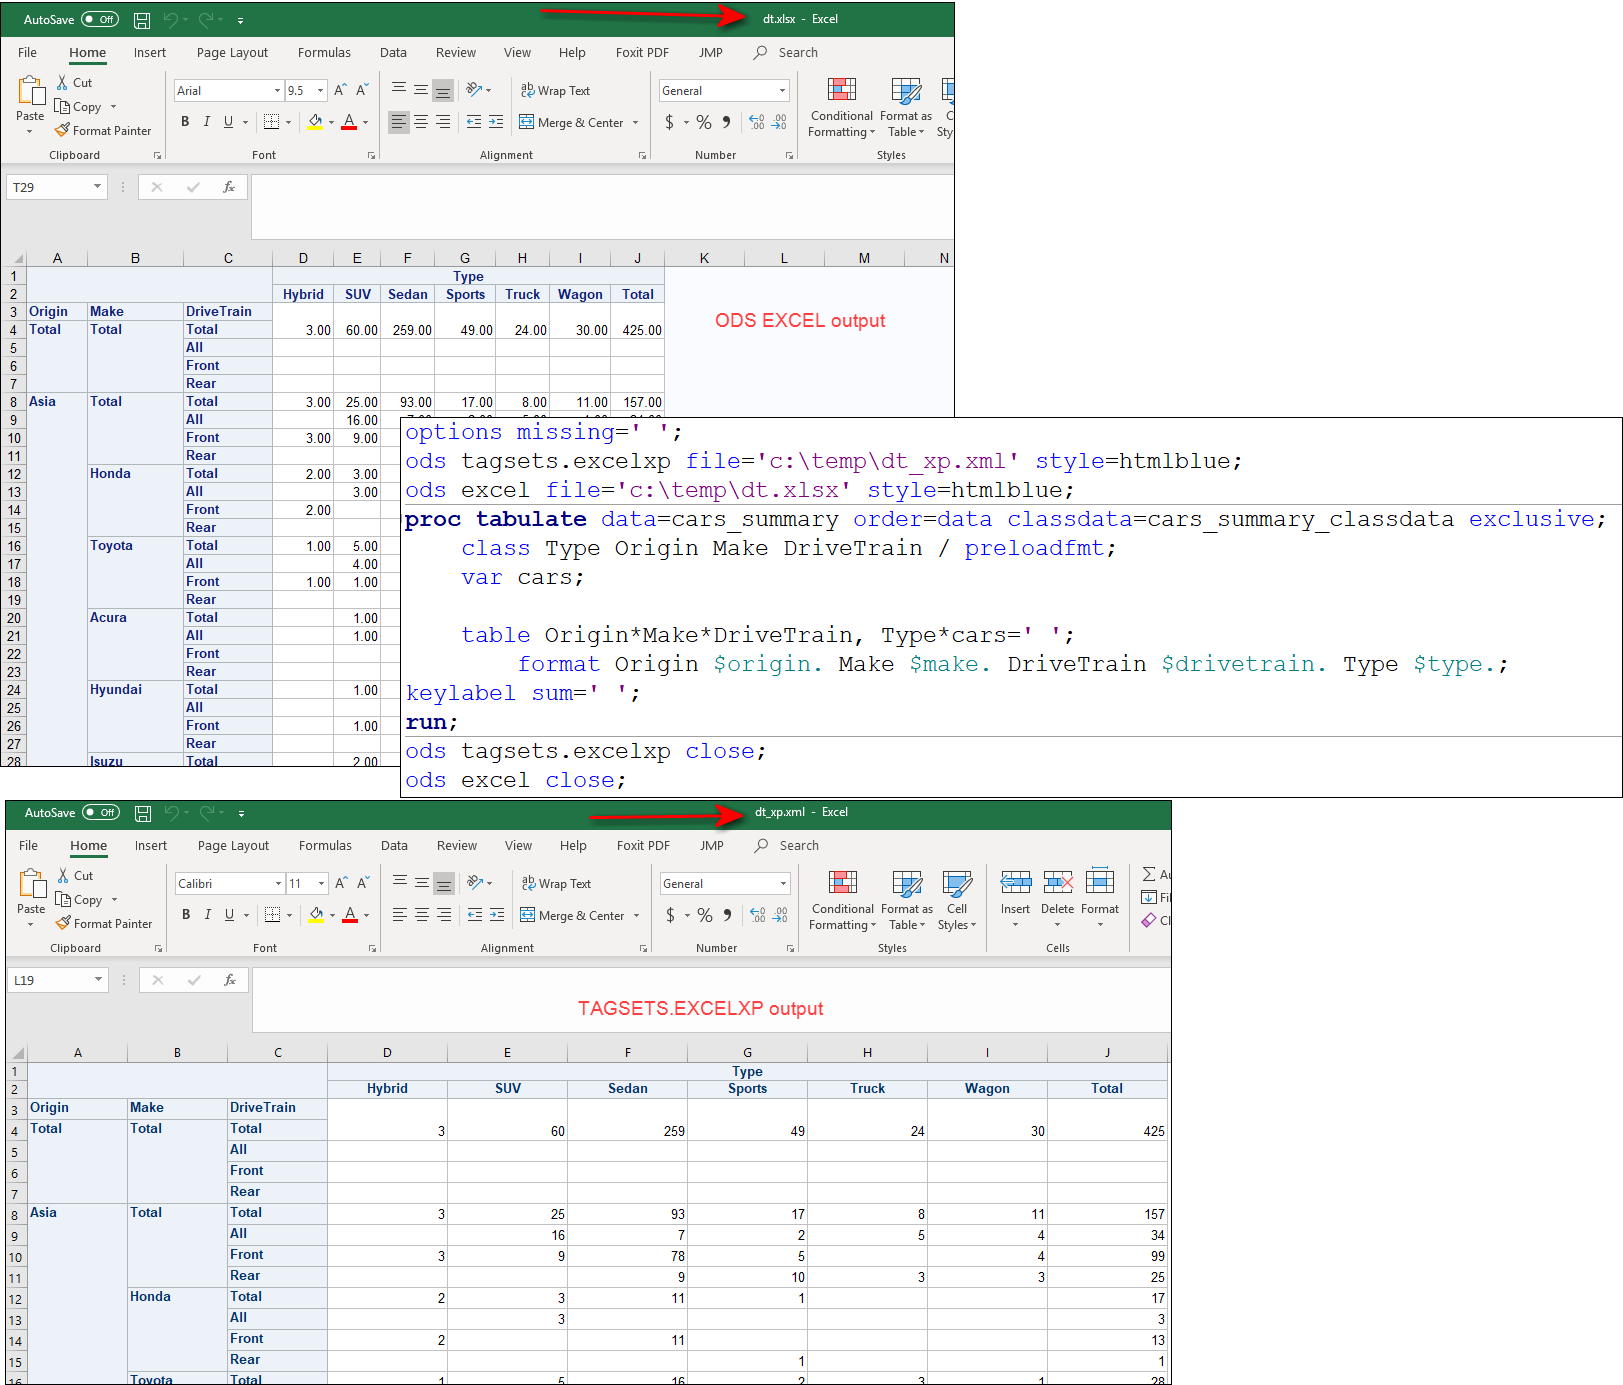Click the Insert Function fx button
Viewport: 1623px width, 1385px height.
click(x=229, y=187)
